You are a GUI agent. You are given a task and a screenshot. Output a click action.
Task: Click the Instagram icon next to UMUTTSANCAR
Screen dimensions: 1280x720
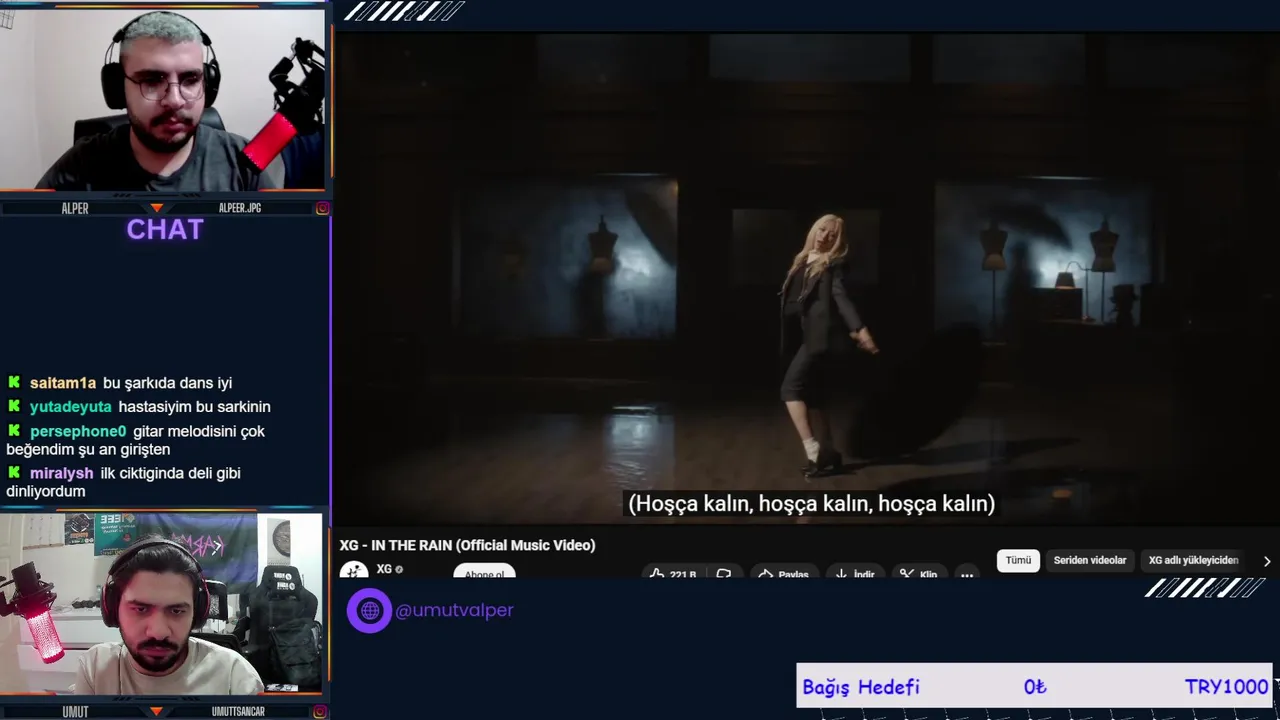click(x=322, y=712)
